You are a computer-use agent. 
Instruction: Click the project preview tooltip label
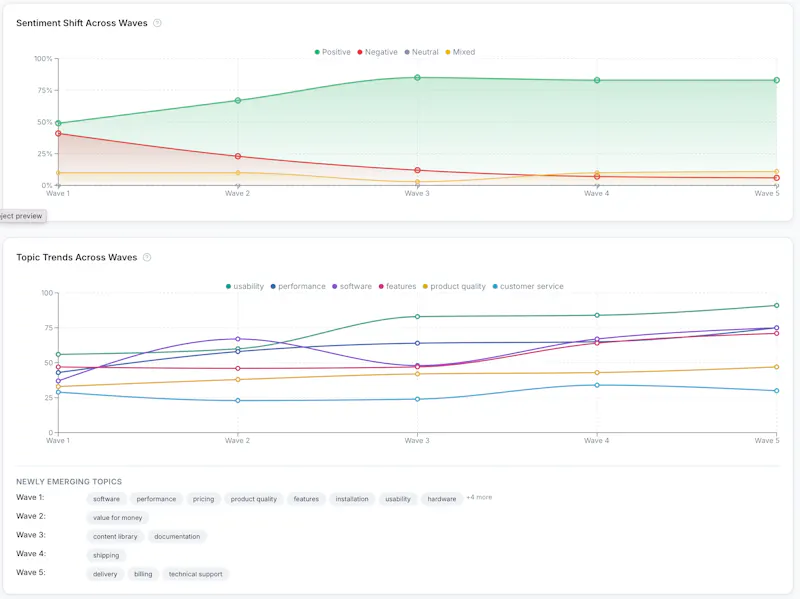click(22, 216)
